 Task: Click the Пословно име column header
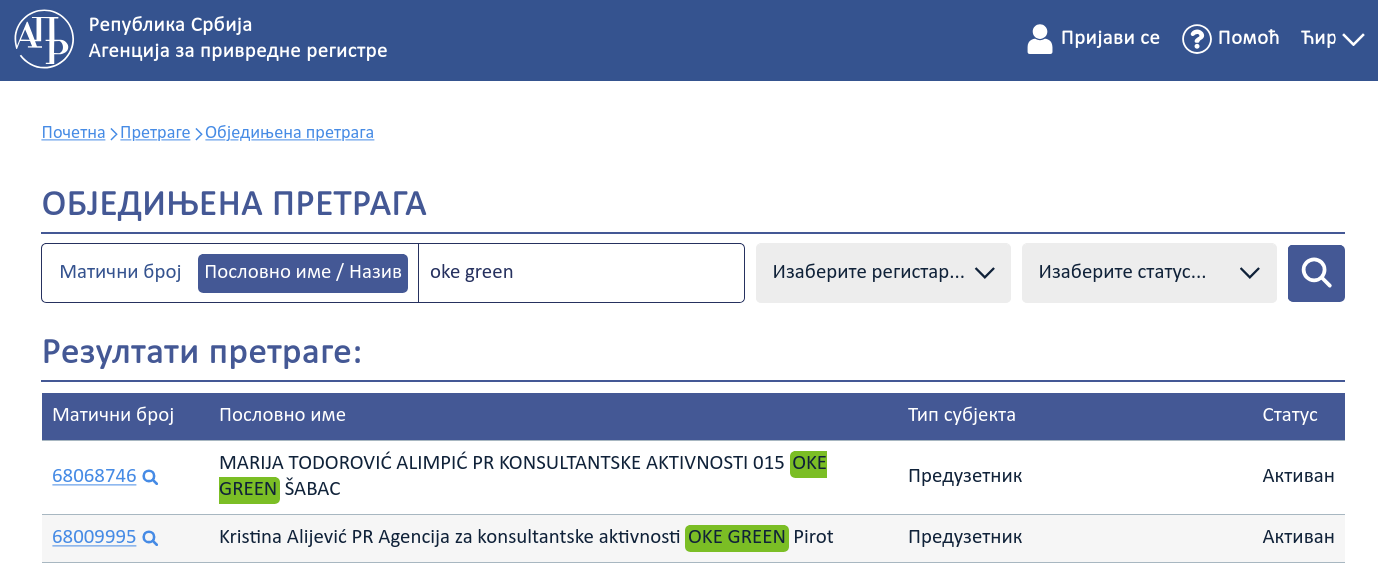pos(282,415)
